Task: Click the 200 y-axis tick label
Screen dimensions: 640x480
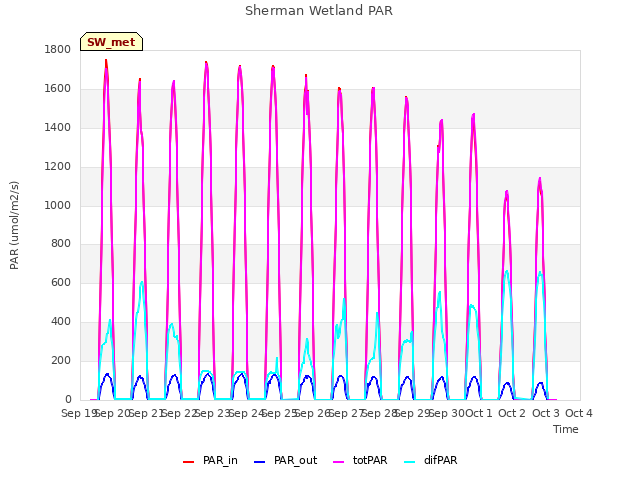Action: click(61, 361)
